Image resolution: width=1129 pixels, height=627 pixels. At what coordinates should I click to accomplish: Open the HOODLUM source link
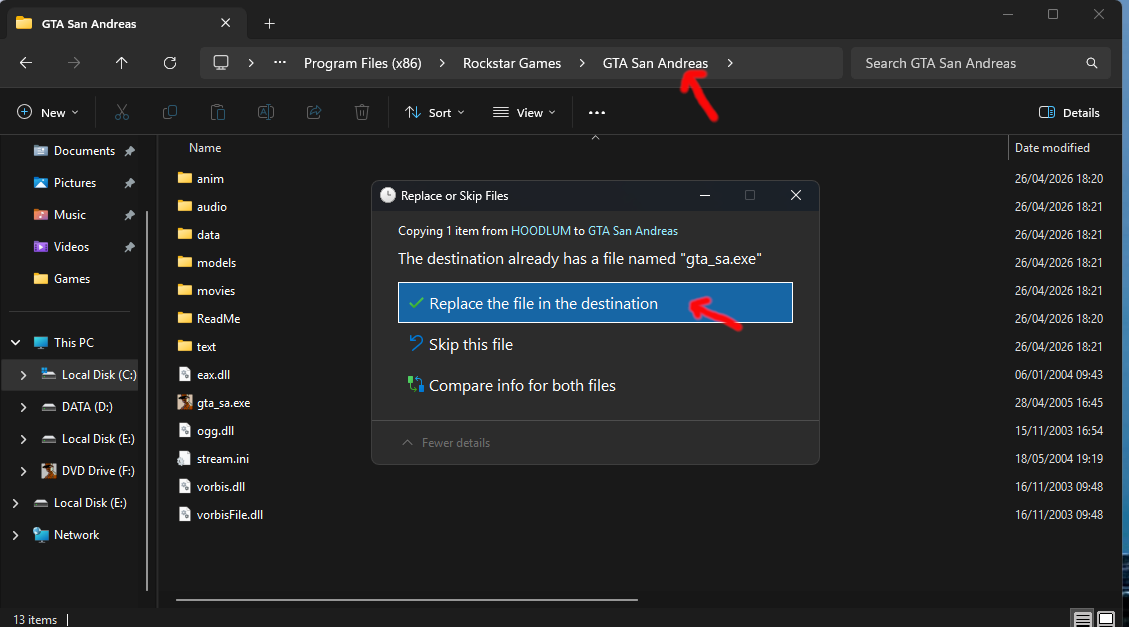tap(541, 231)
